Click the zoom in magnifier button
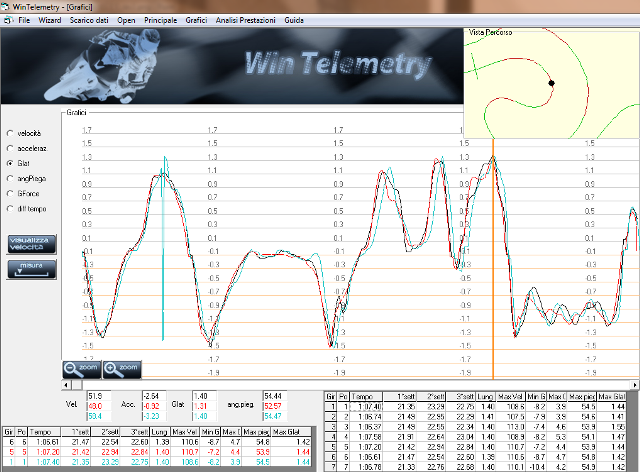This screenshot has width=640, height=472. pos(122,369)
